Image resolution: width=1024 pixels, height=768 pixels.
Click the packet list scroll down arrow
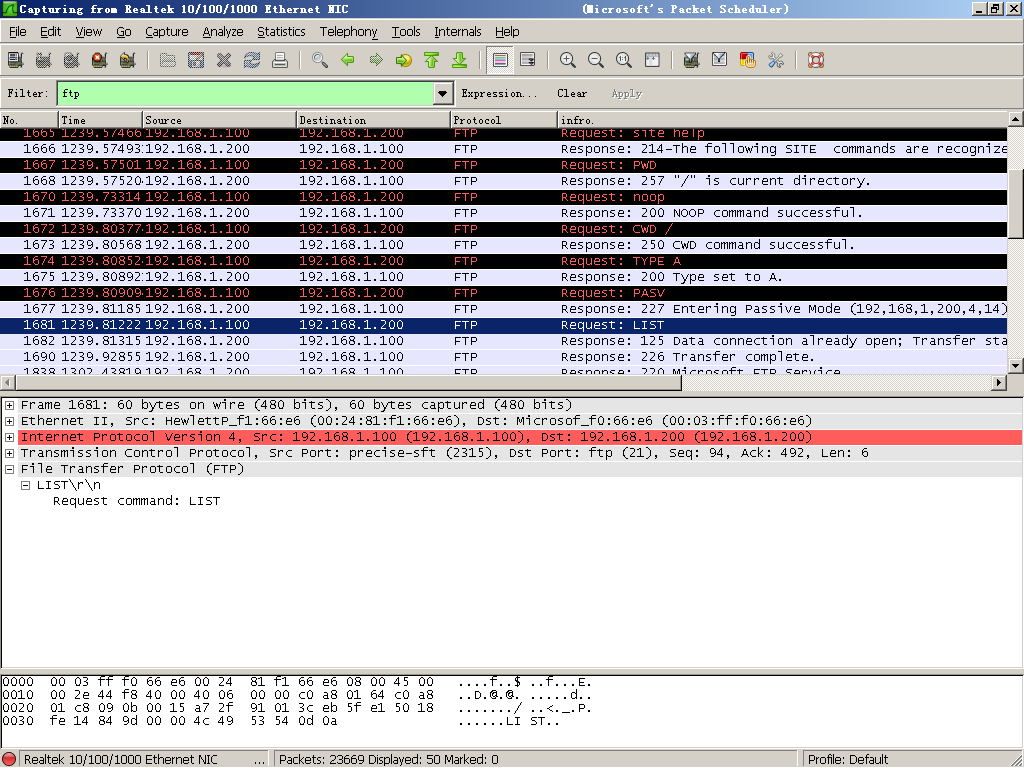coord(1016,366)
